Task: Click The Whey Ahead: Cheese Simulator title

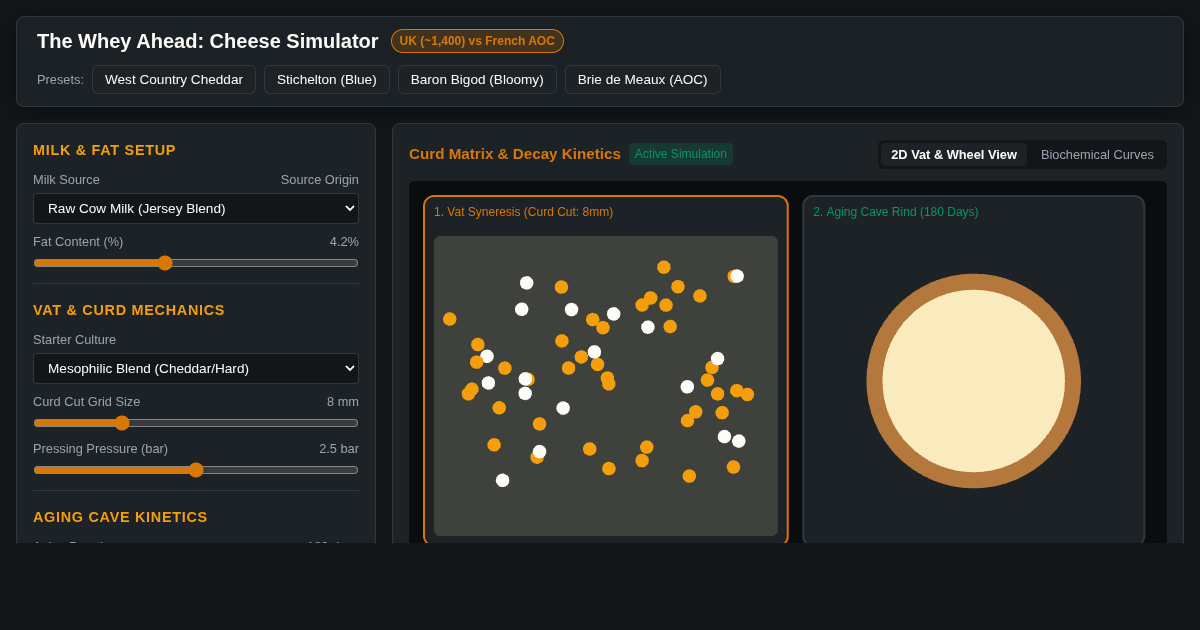Action: click(208, 41)
